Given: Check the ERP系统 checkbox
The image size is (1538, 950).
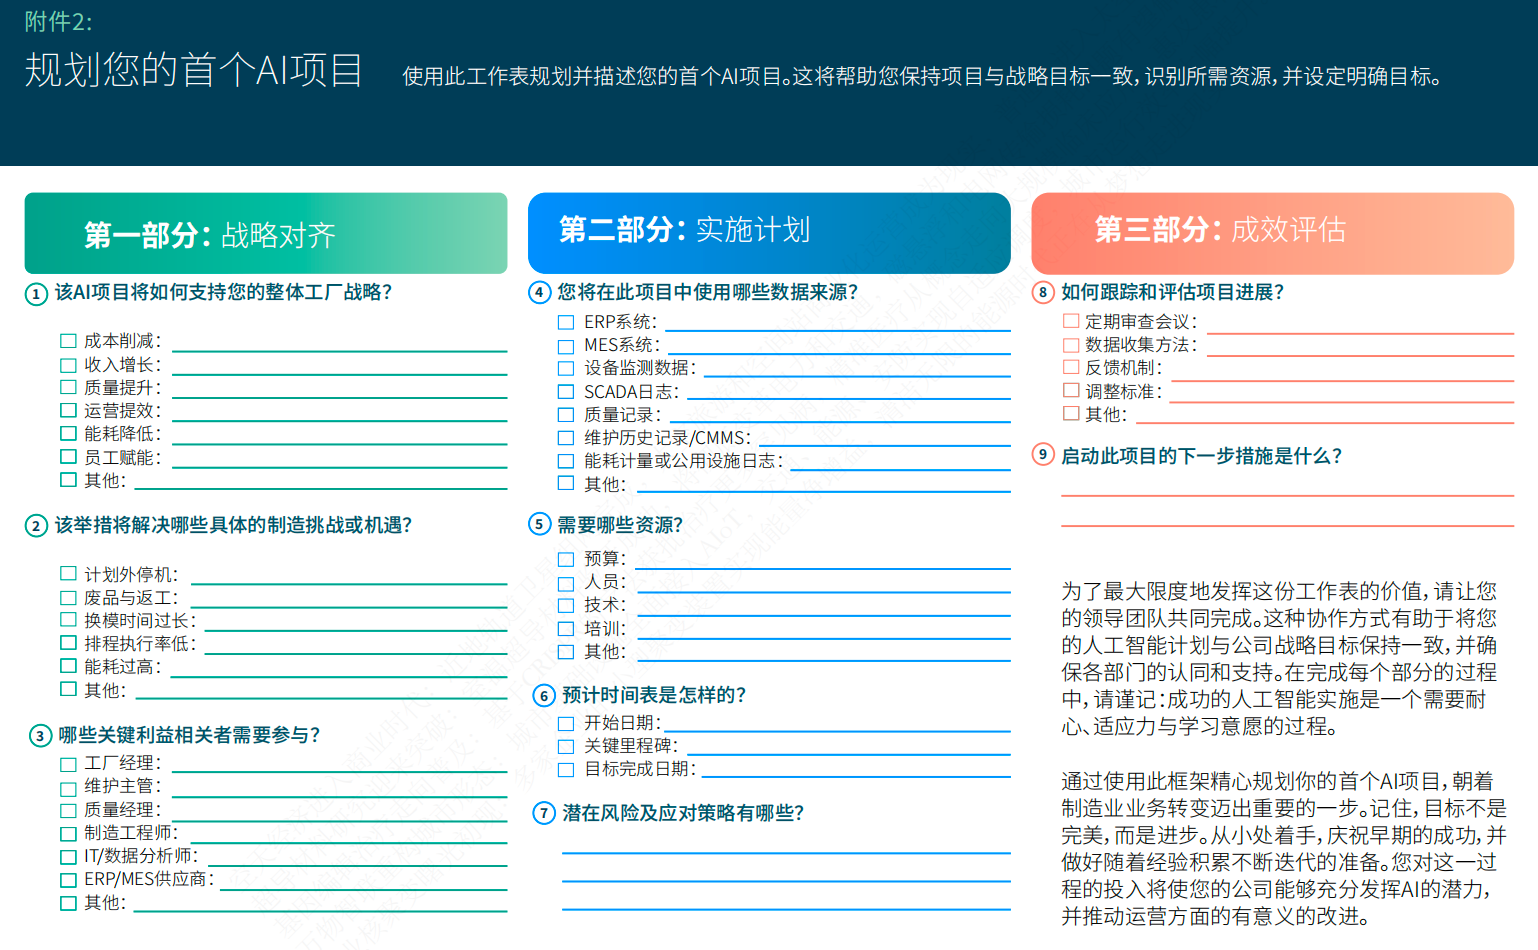Looking at the screenshot, I should tap(566, 322).
